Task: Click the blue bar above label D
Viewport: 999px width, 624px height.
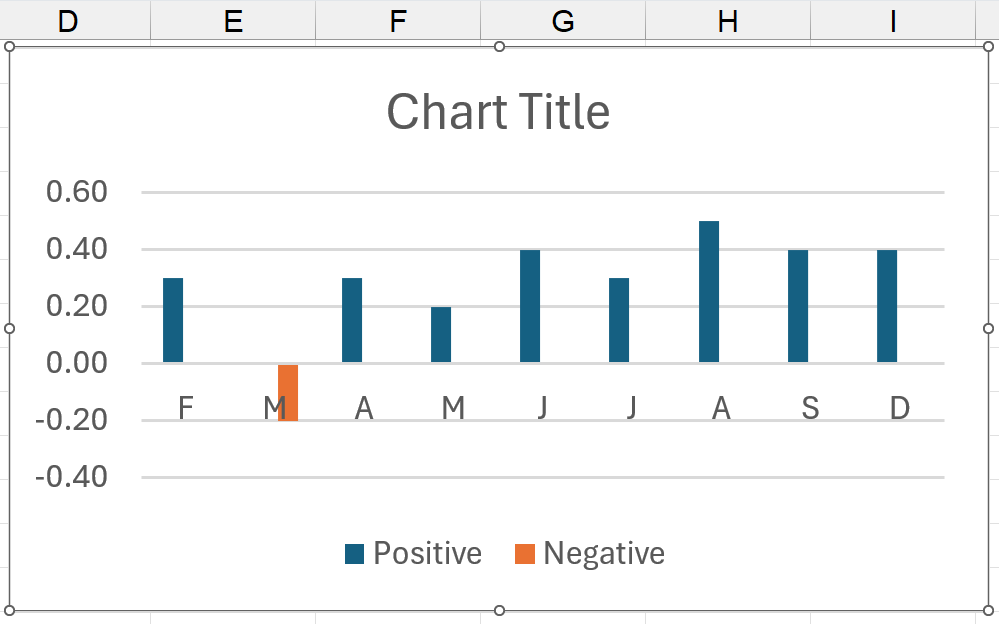Action: tap(887, 305)
